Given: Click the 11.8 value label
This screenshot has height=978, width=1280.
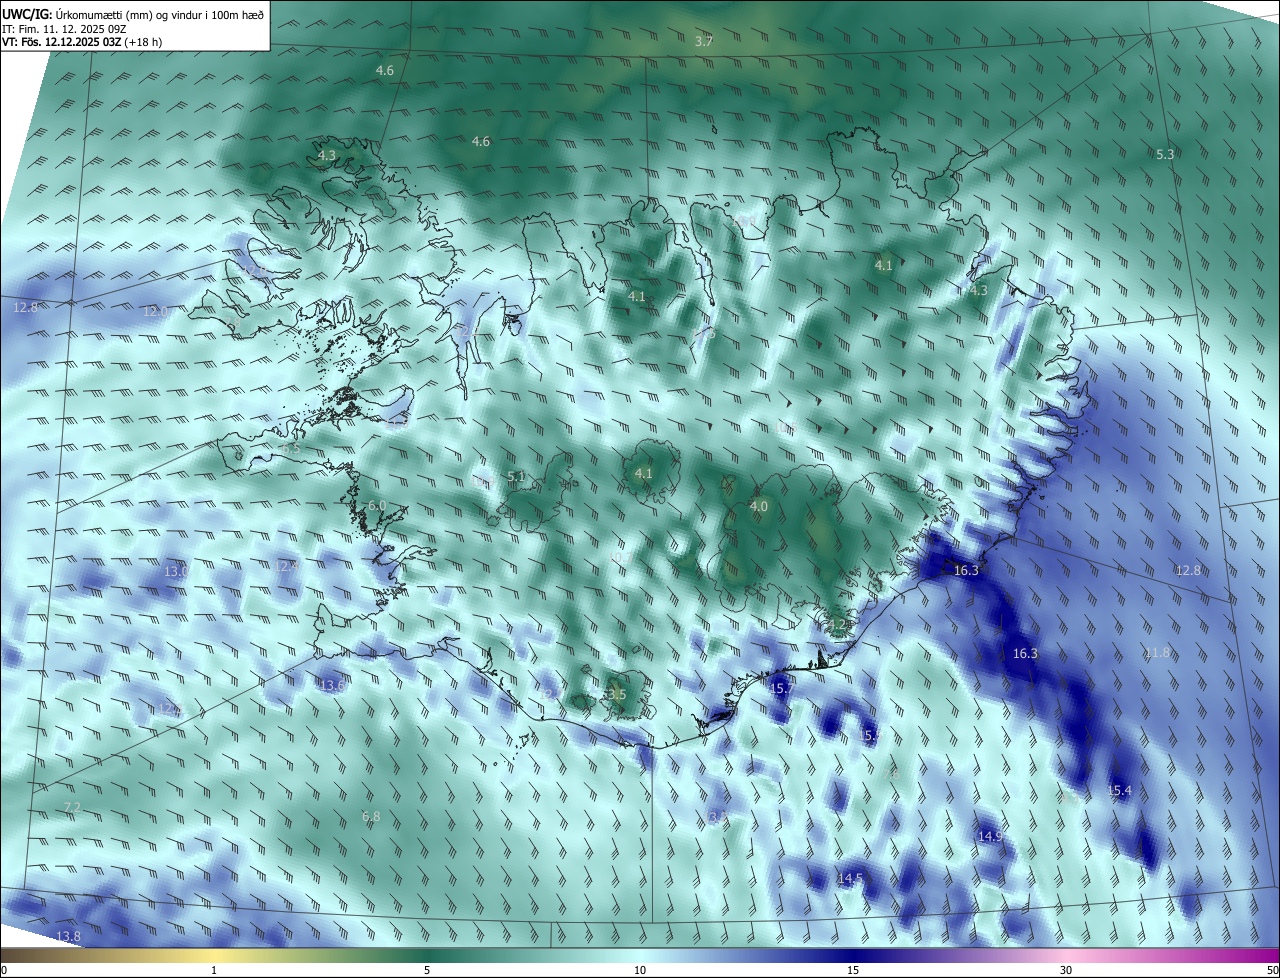Looking at the screenshot, I should point(1157,653).
